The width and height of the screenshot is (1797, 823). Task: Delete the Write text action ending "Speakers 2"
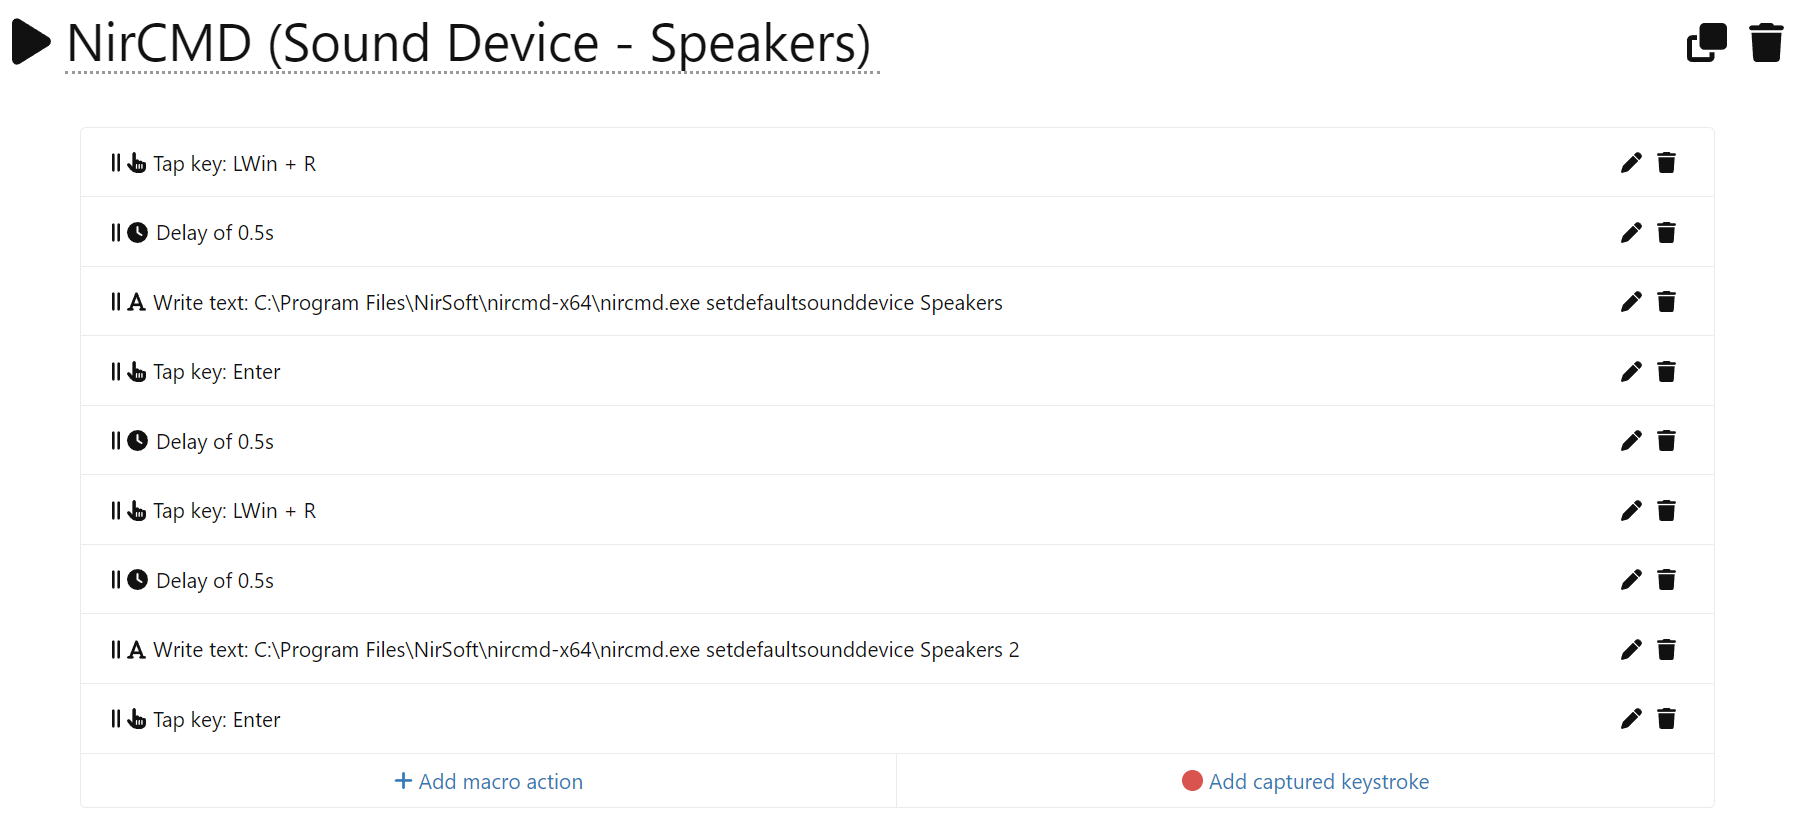[x=1666, y=650]
